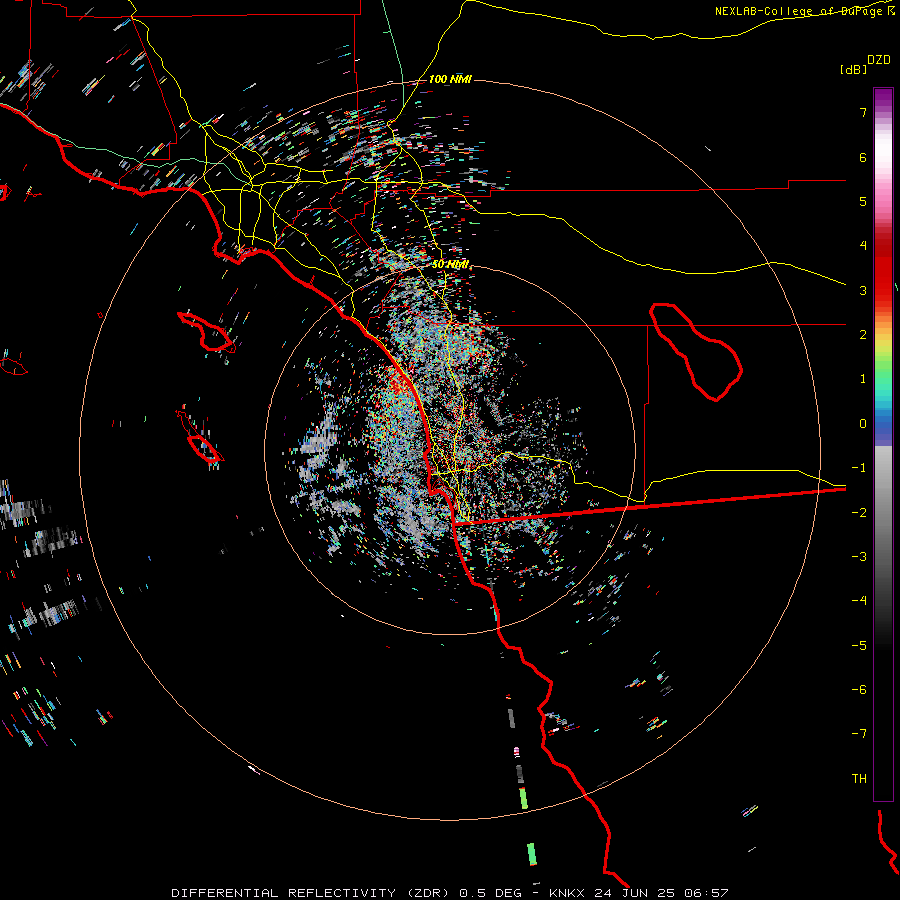
Task: Click the 50 NMI range ring label
Action: click(x=450, y=265)
